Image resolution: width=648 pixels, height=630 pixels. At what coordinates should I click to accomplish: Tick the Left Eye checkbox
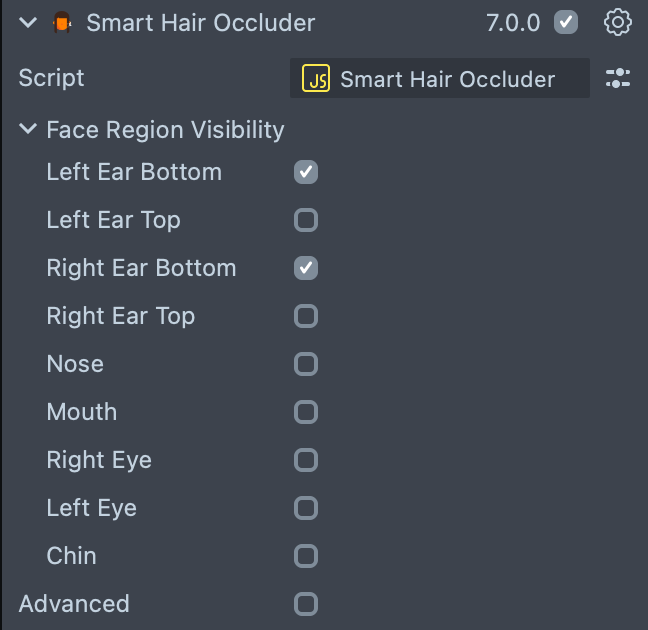pyautogui.click(x=306, y=508)
